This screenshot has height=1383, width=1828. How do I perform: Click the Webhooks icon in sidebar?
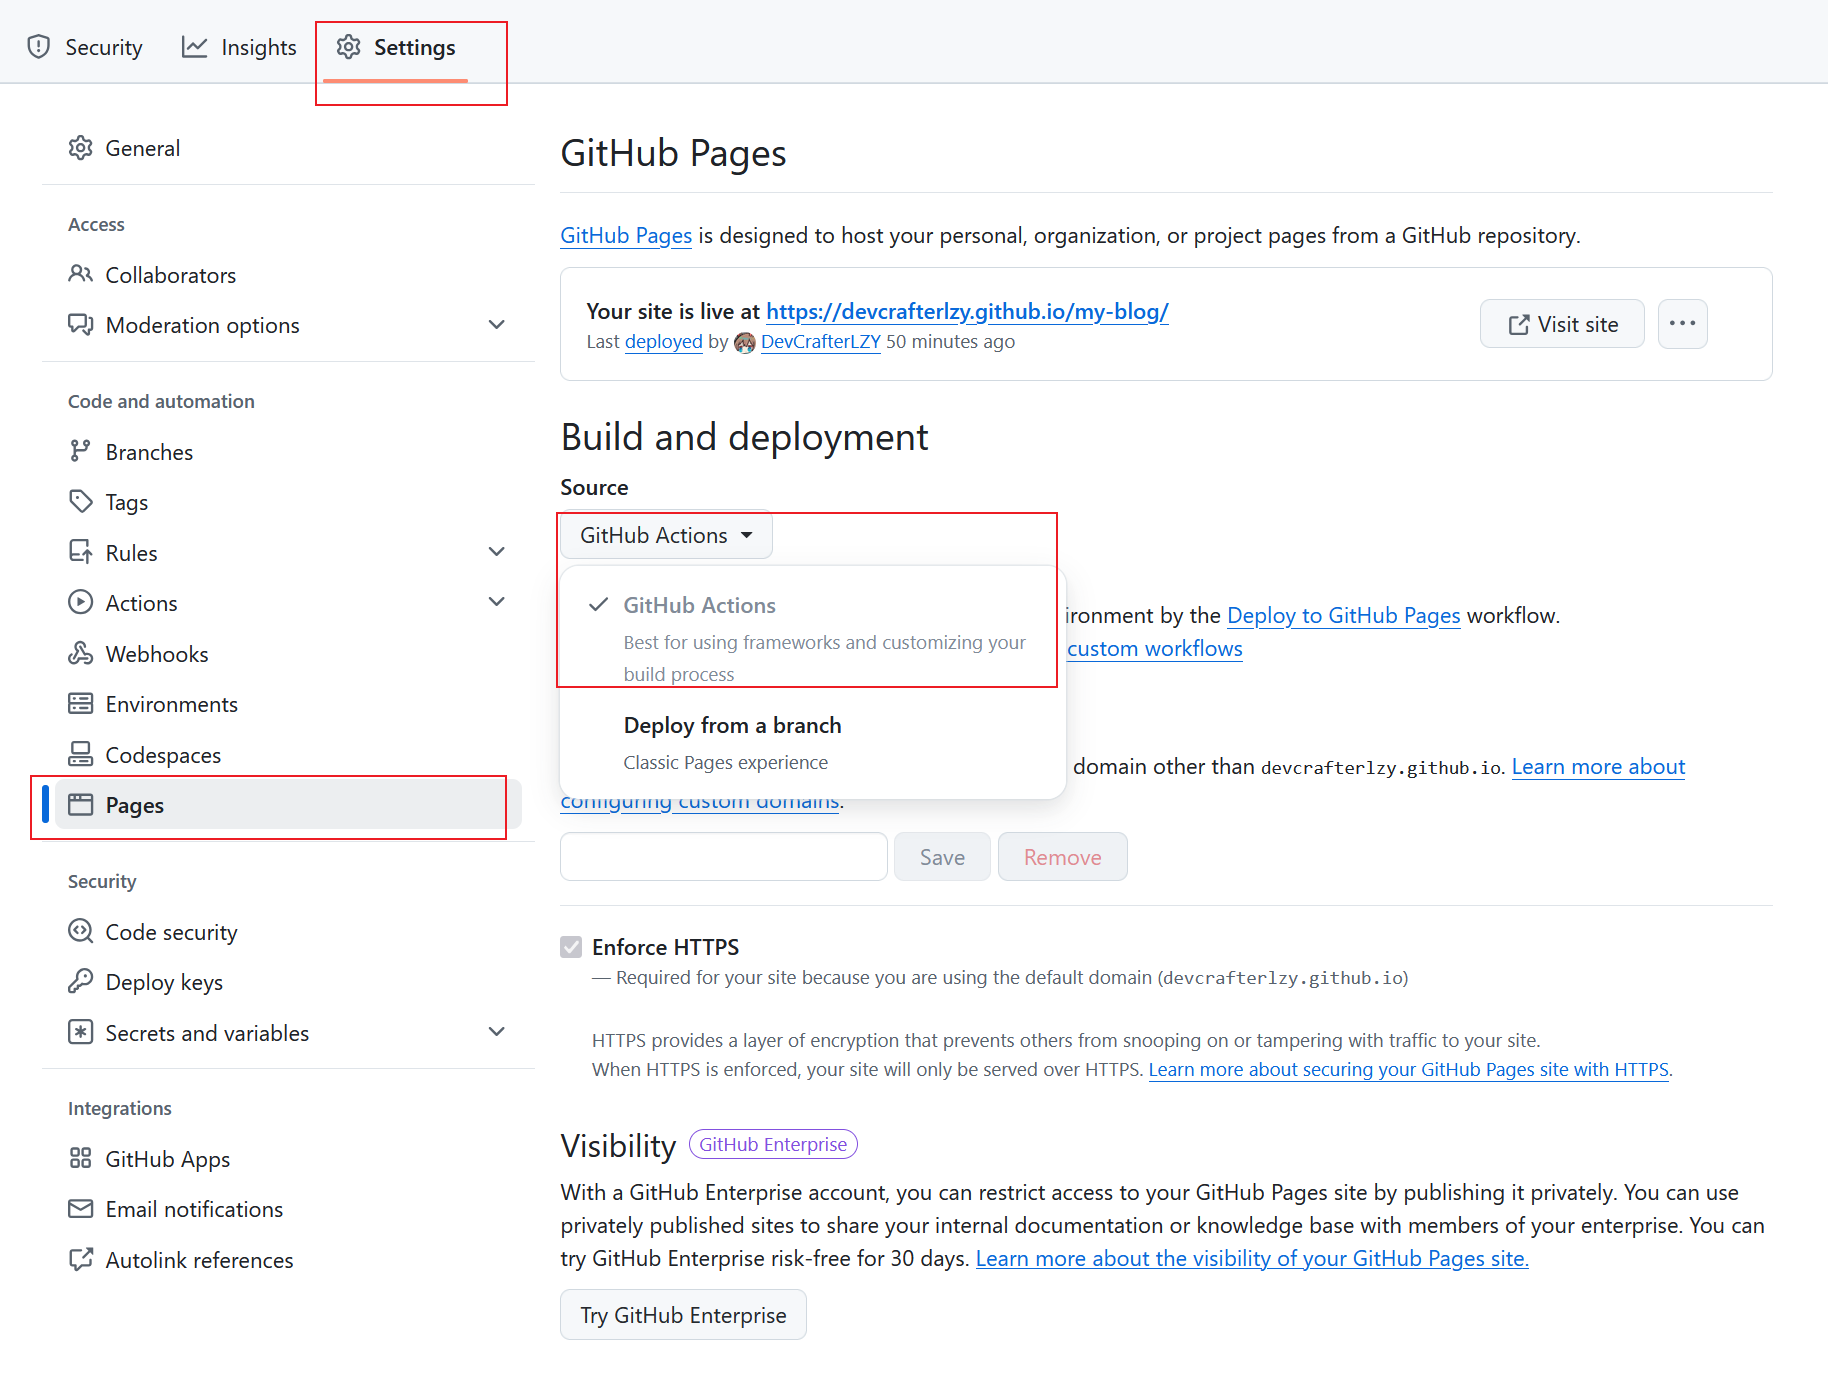click(80, 653)
